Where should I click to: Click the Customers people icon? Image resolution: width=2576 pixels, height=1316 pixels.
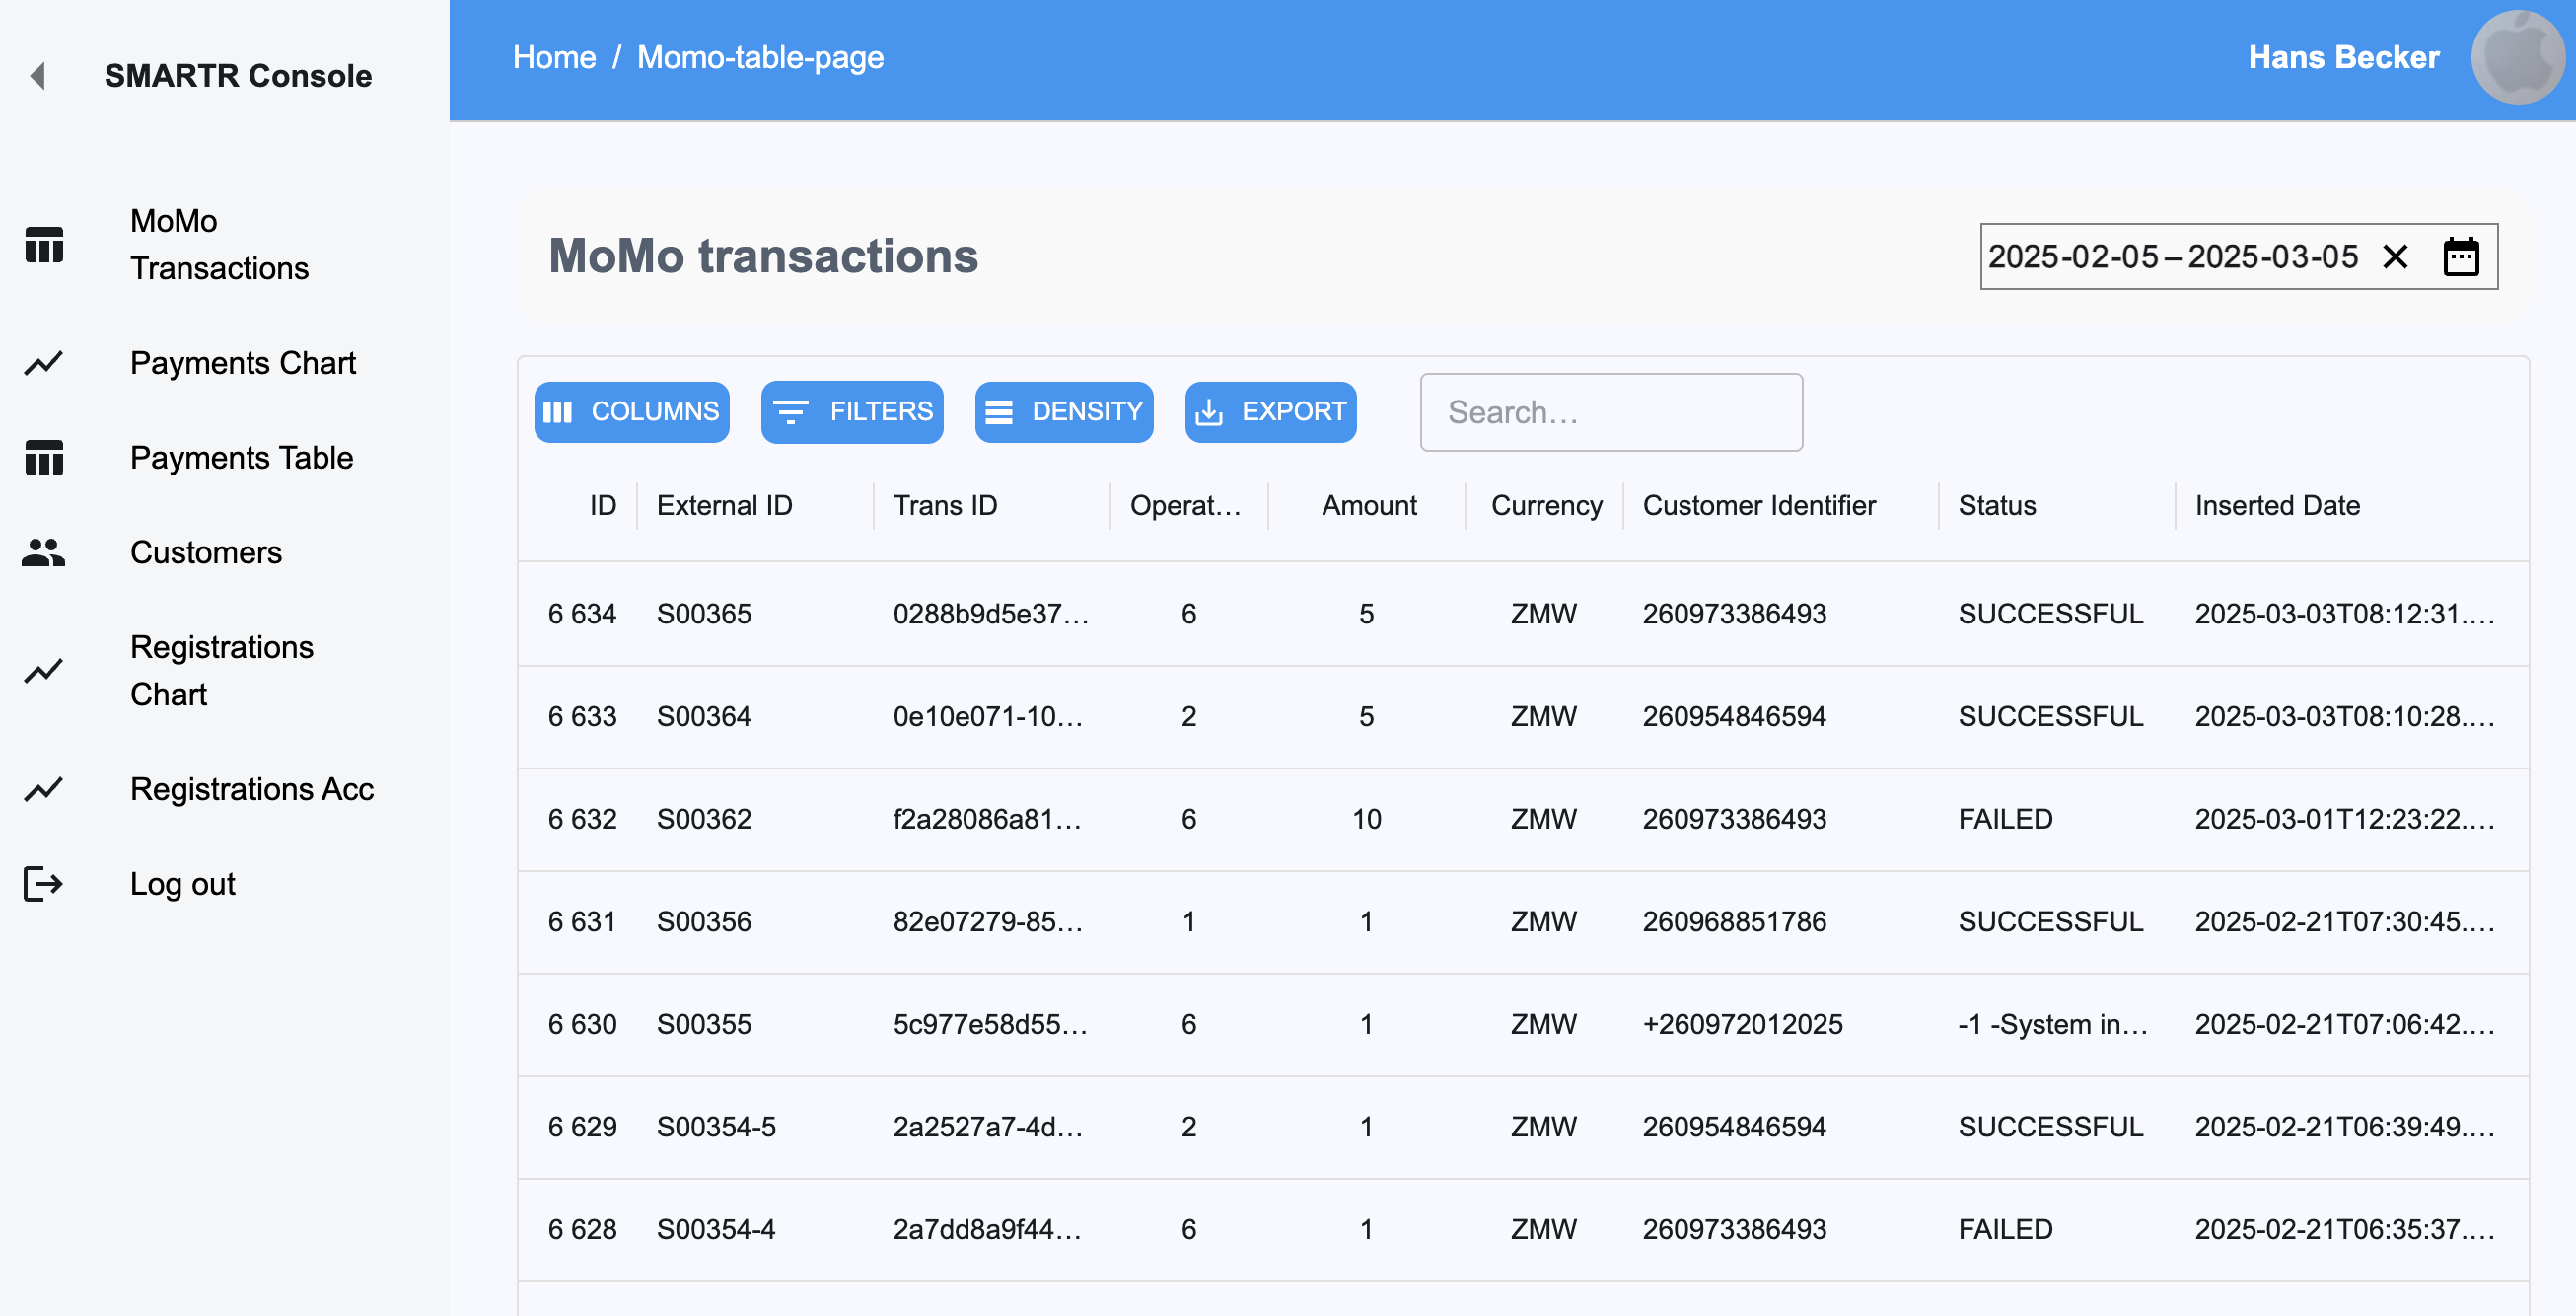[44, 552]
